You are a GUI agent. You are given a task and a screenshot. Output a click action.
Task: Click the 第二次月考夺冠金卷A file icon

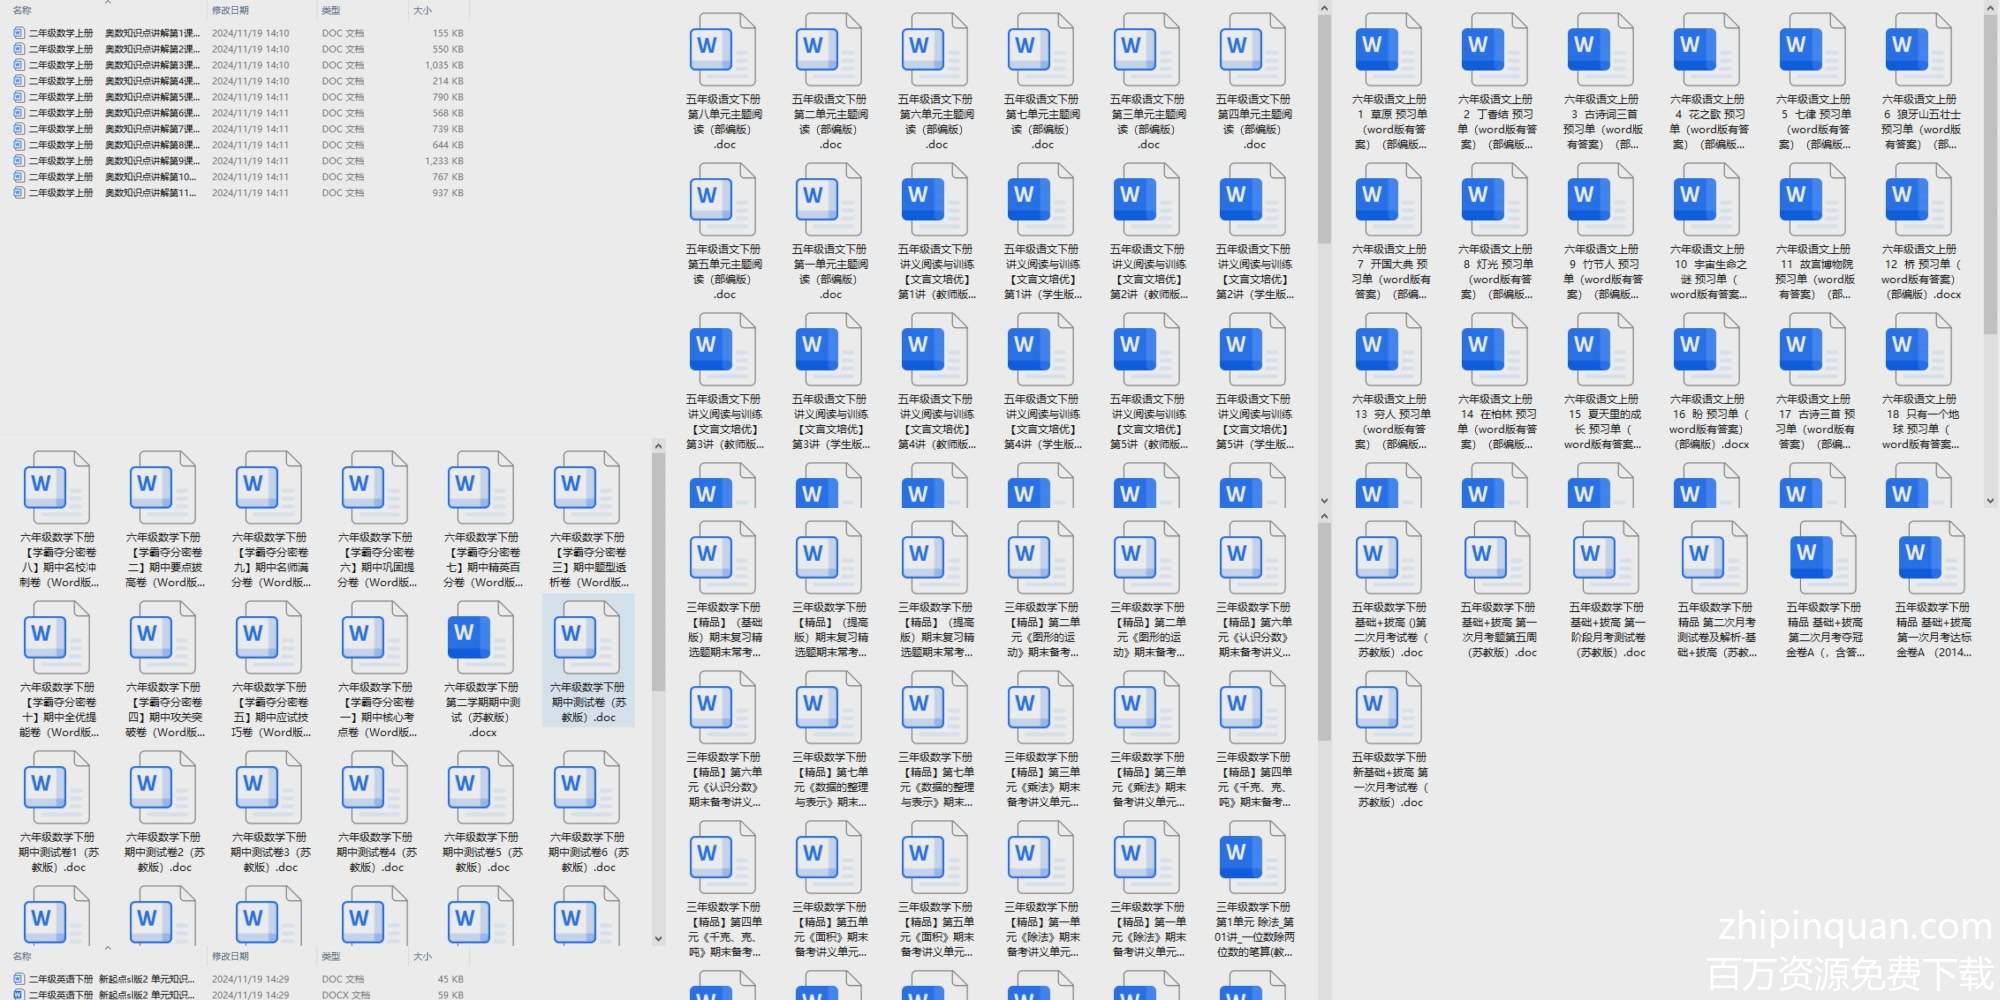coord(1823,558)
